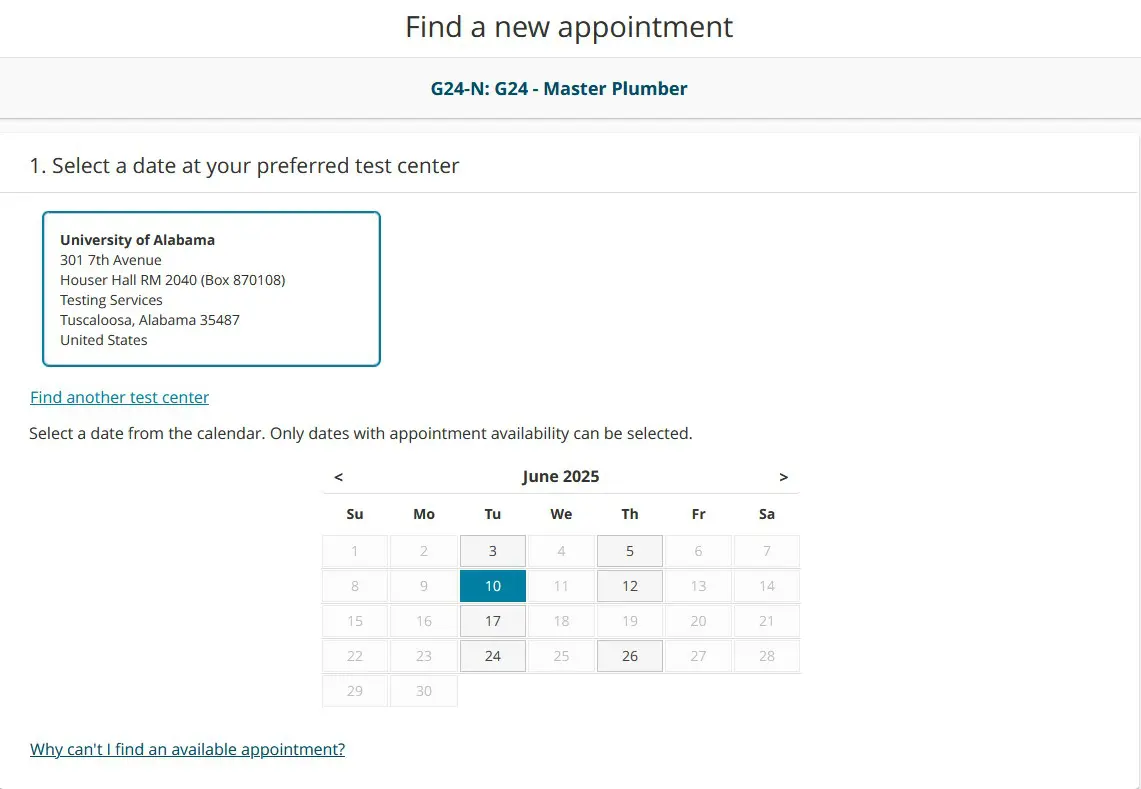Click the Tu column header

(x=492, y=514)
